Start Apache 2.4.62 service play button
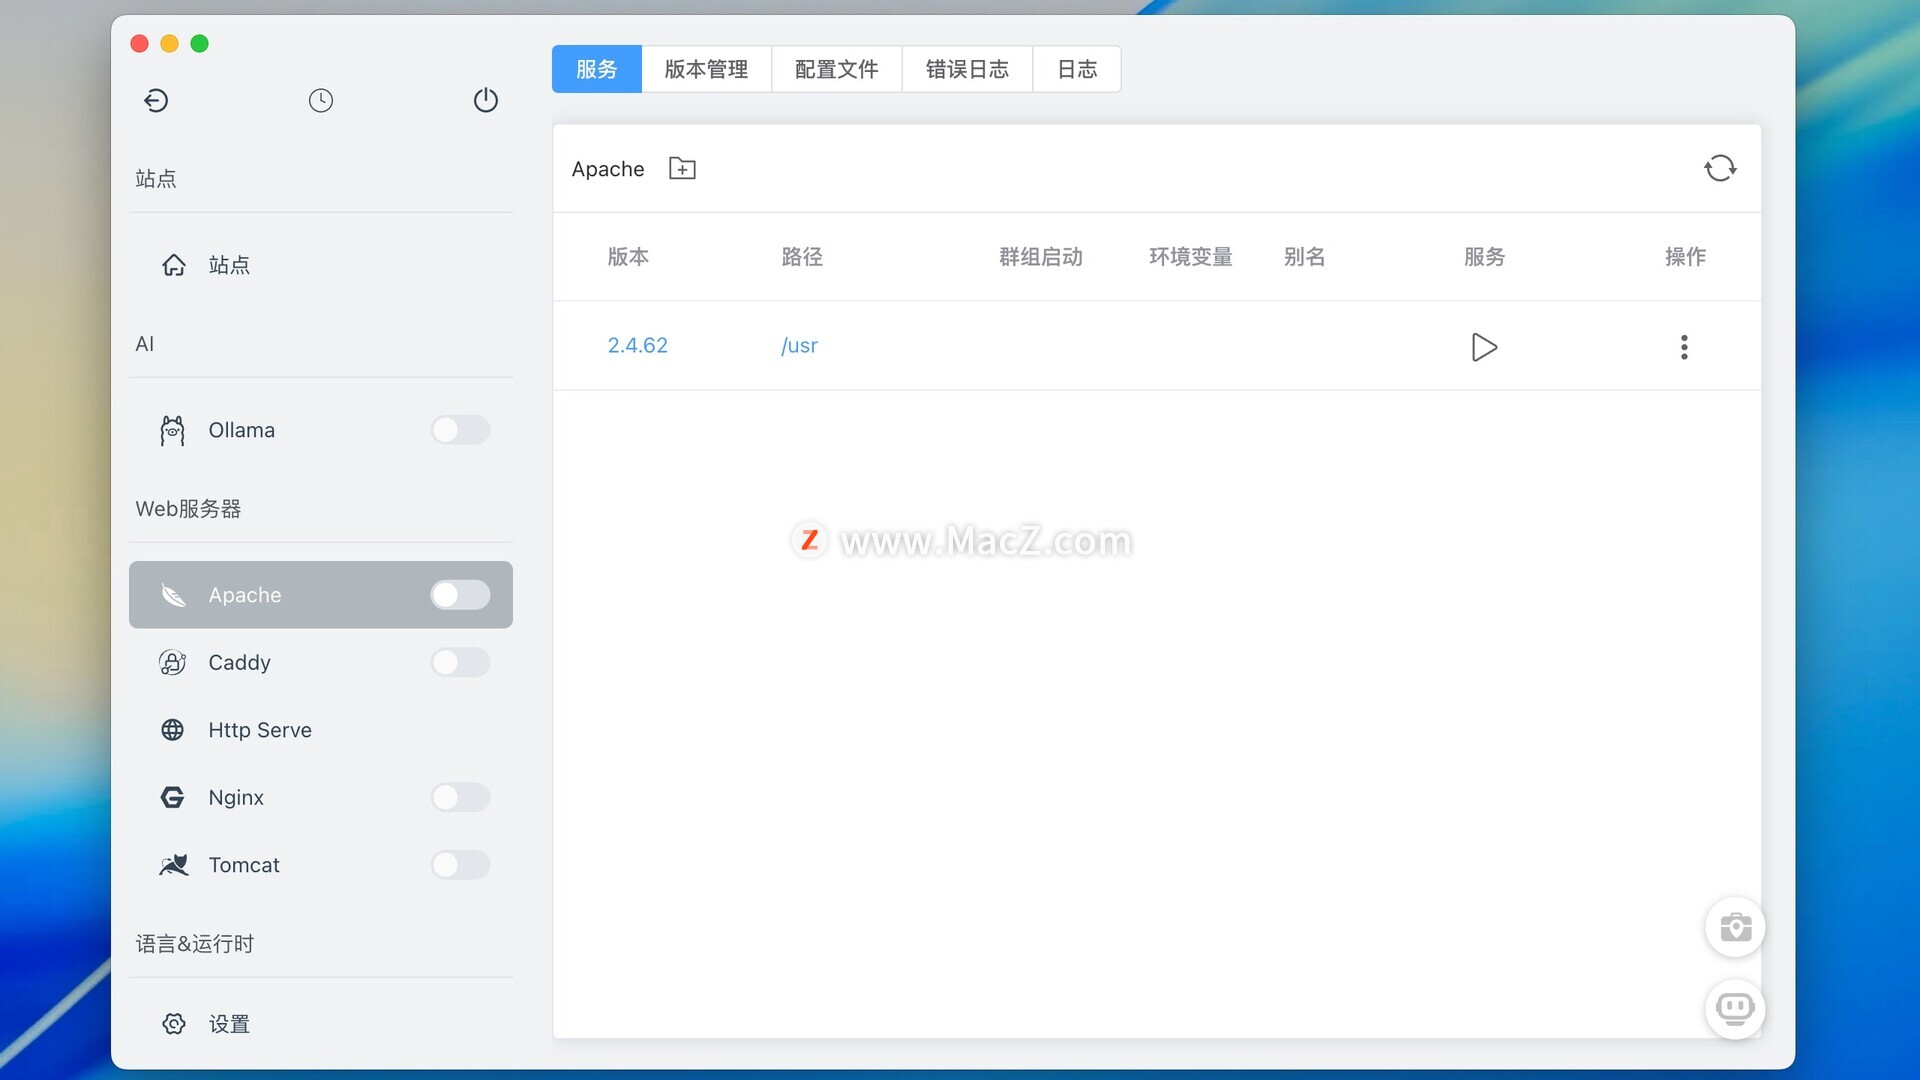Image resolution: width=1920 pixels, height=1080 pixels. click(1484, 347)
